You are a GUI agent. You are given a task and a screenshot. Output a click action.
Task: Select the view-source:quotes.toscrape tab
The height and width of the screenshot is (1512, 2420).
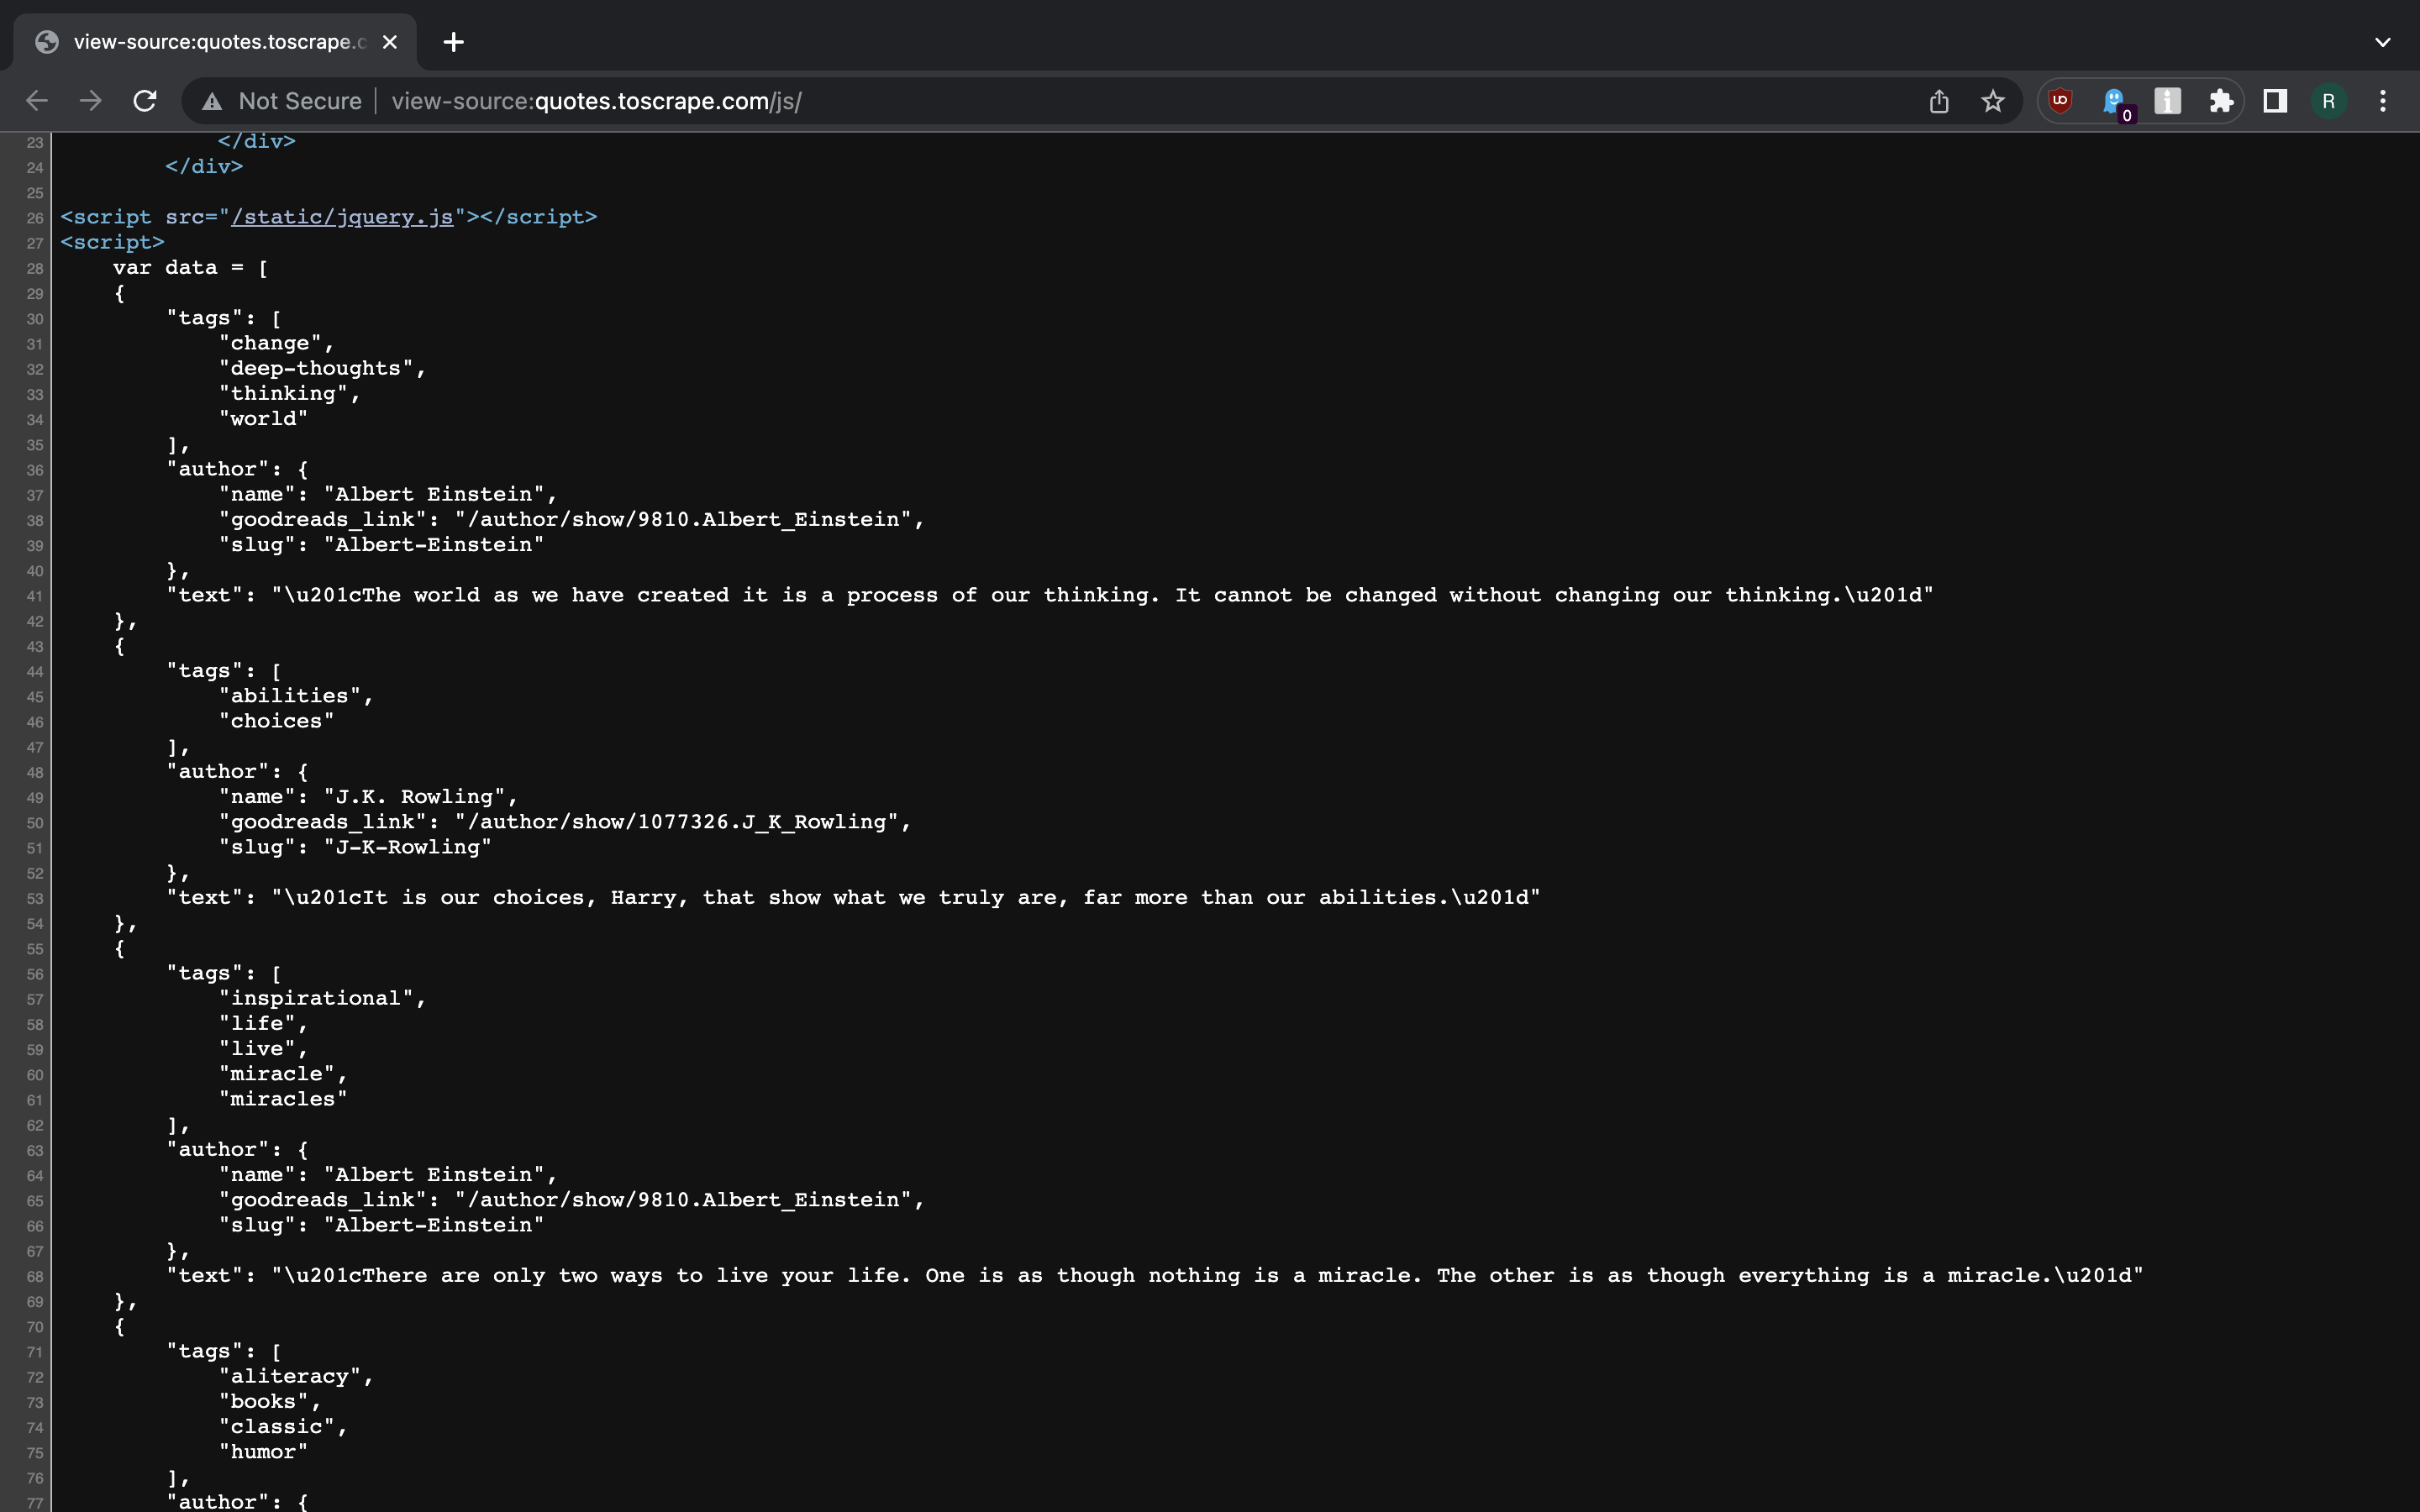(215, 42)
